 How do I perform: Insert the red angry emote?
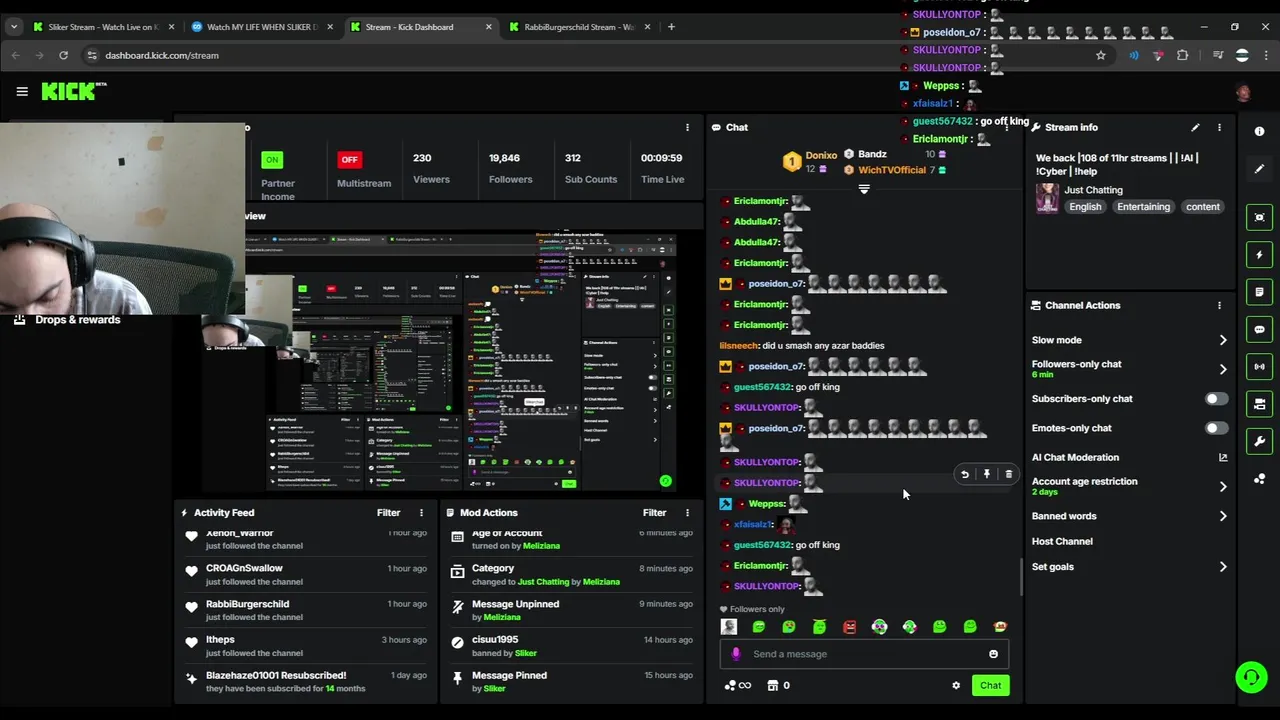point(849,627)
